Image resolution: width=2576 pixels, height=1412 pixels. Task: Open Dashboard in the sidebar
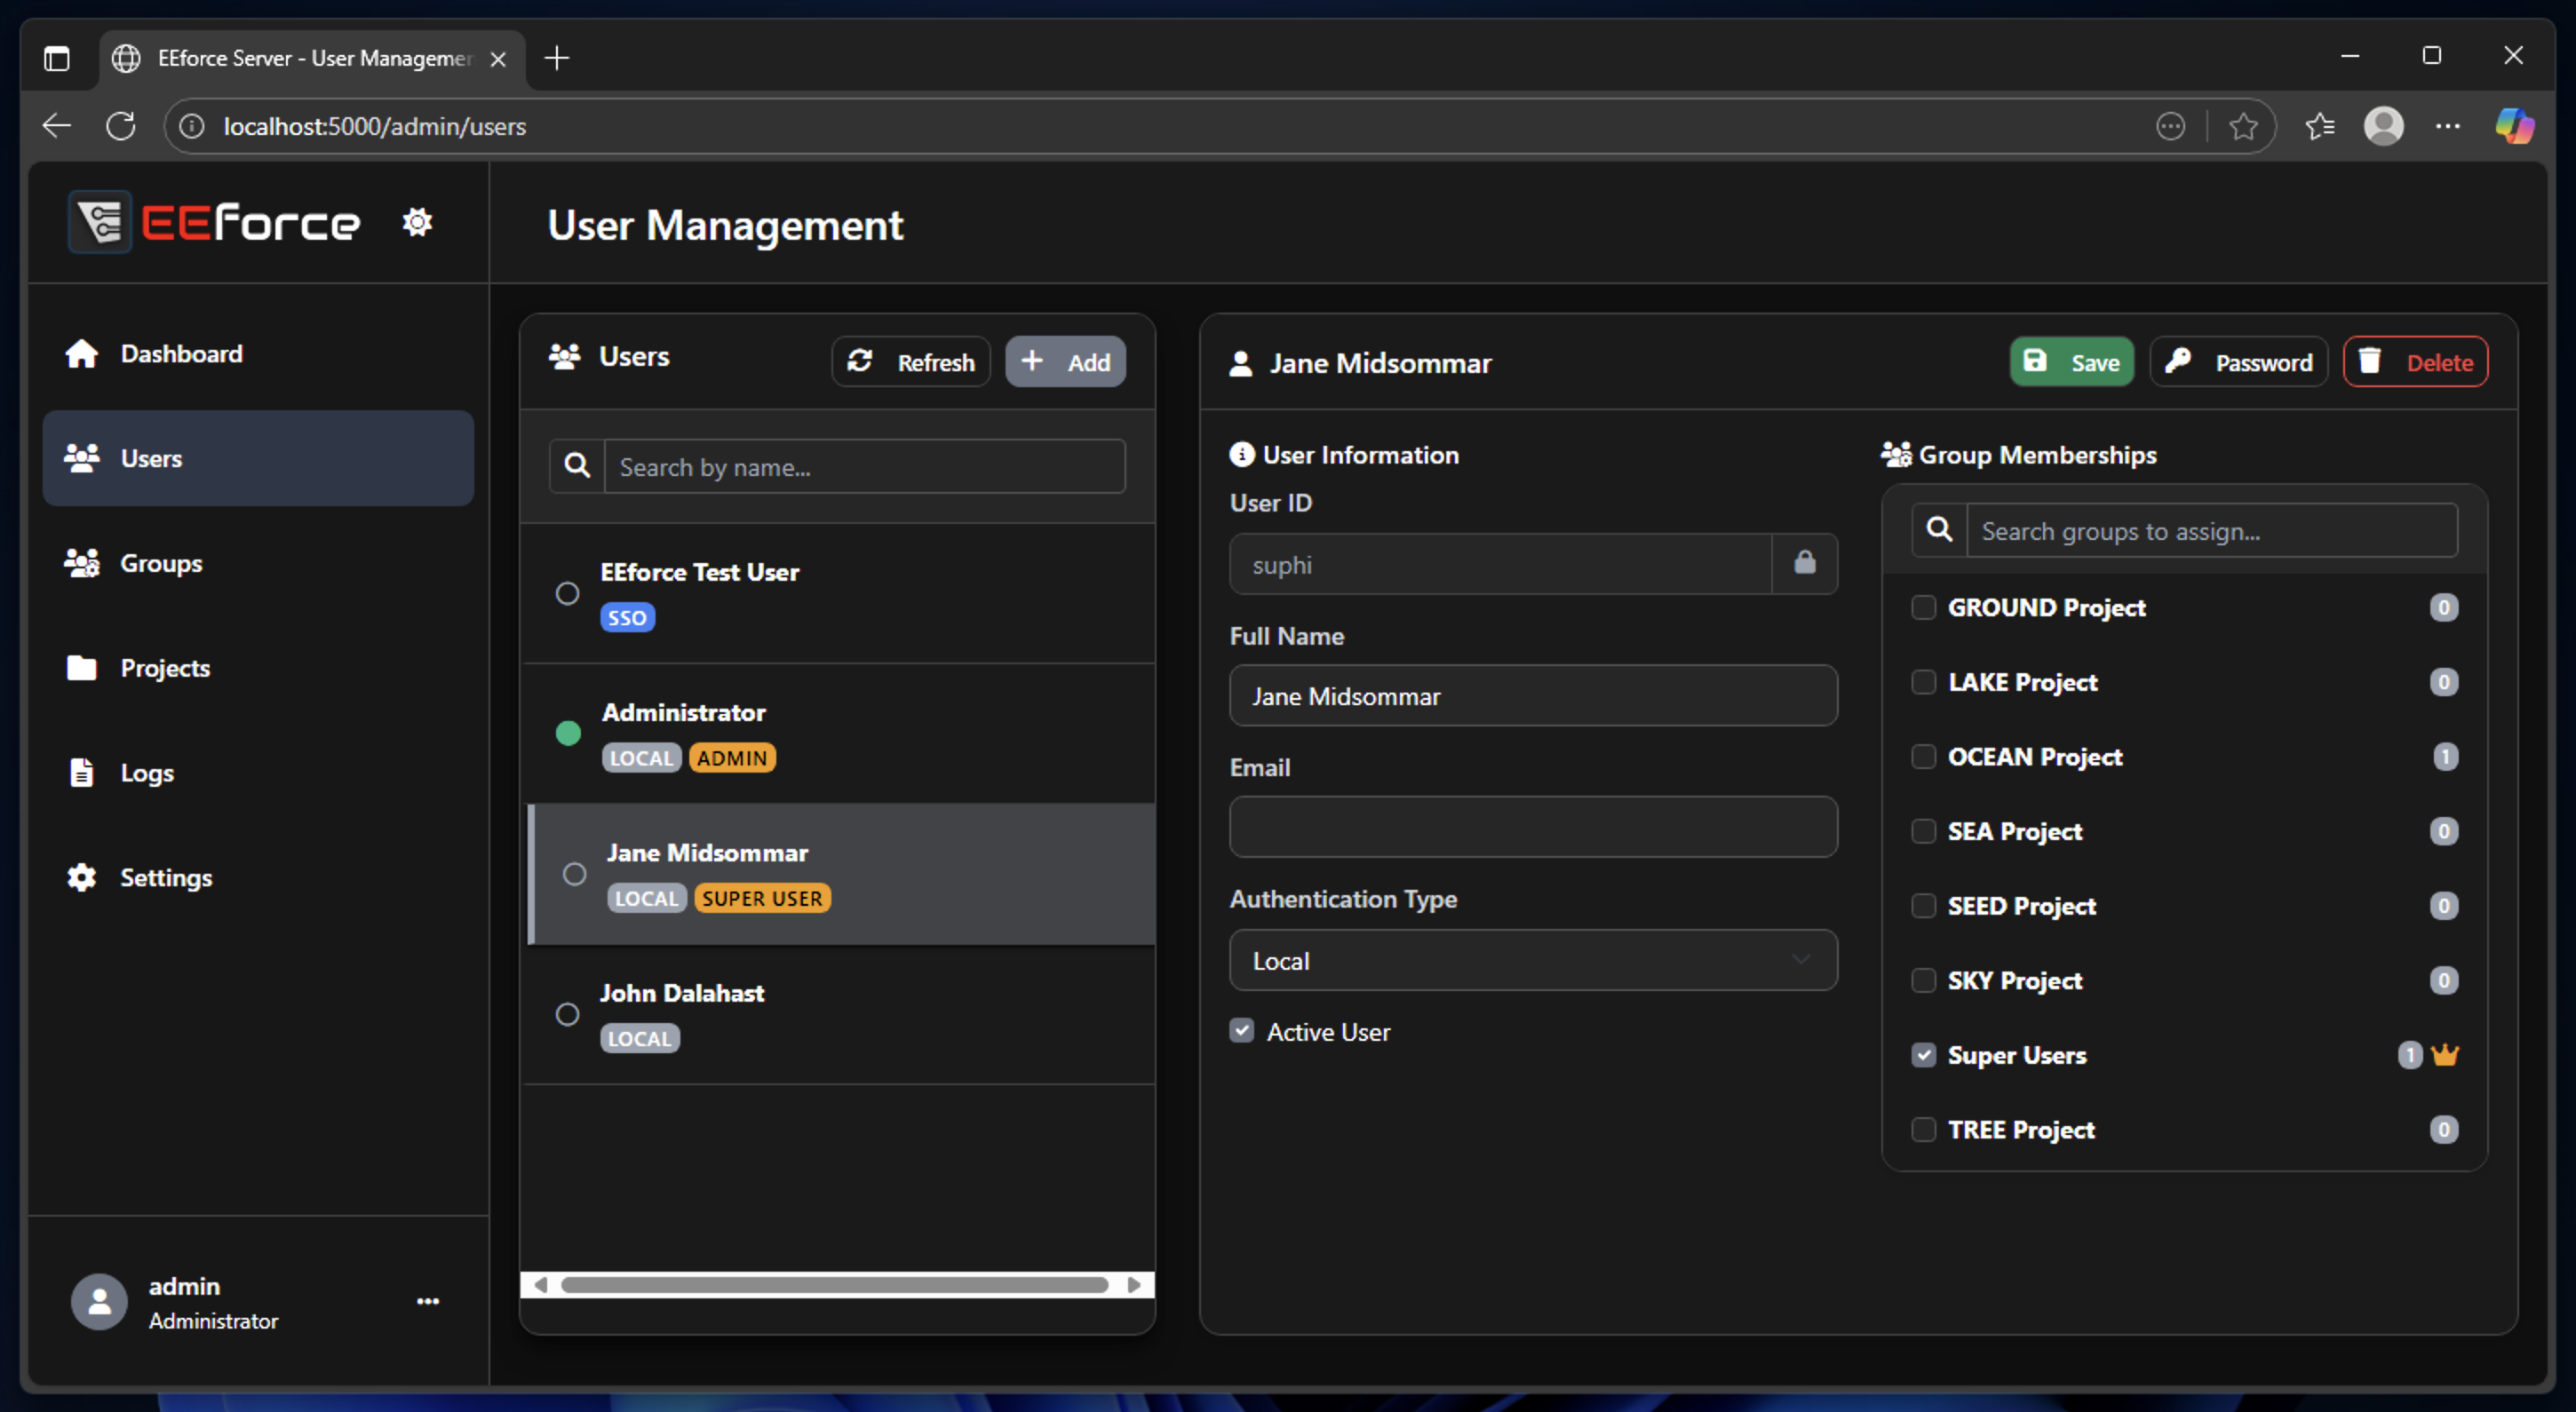click(x=258, y=354)
